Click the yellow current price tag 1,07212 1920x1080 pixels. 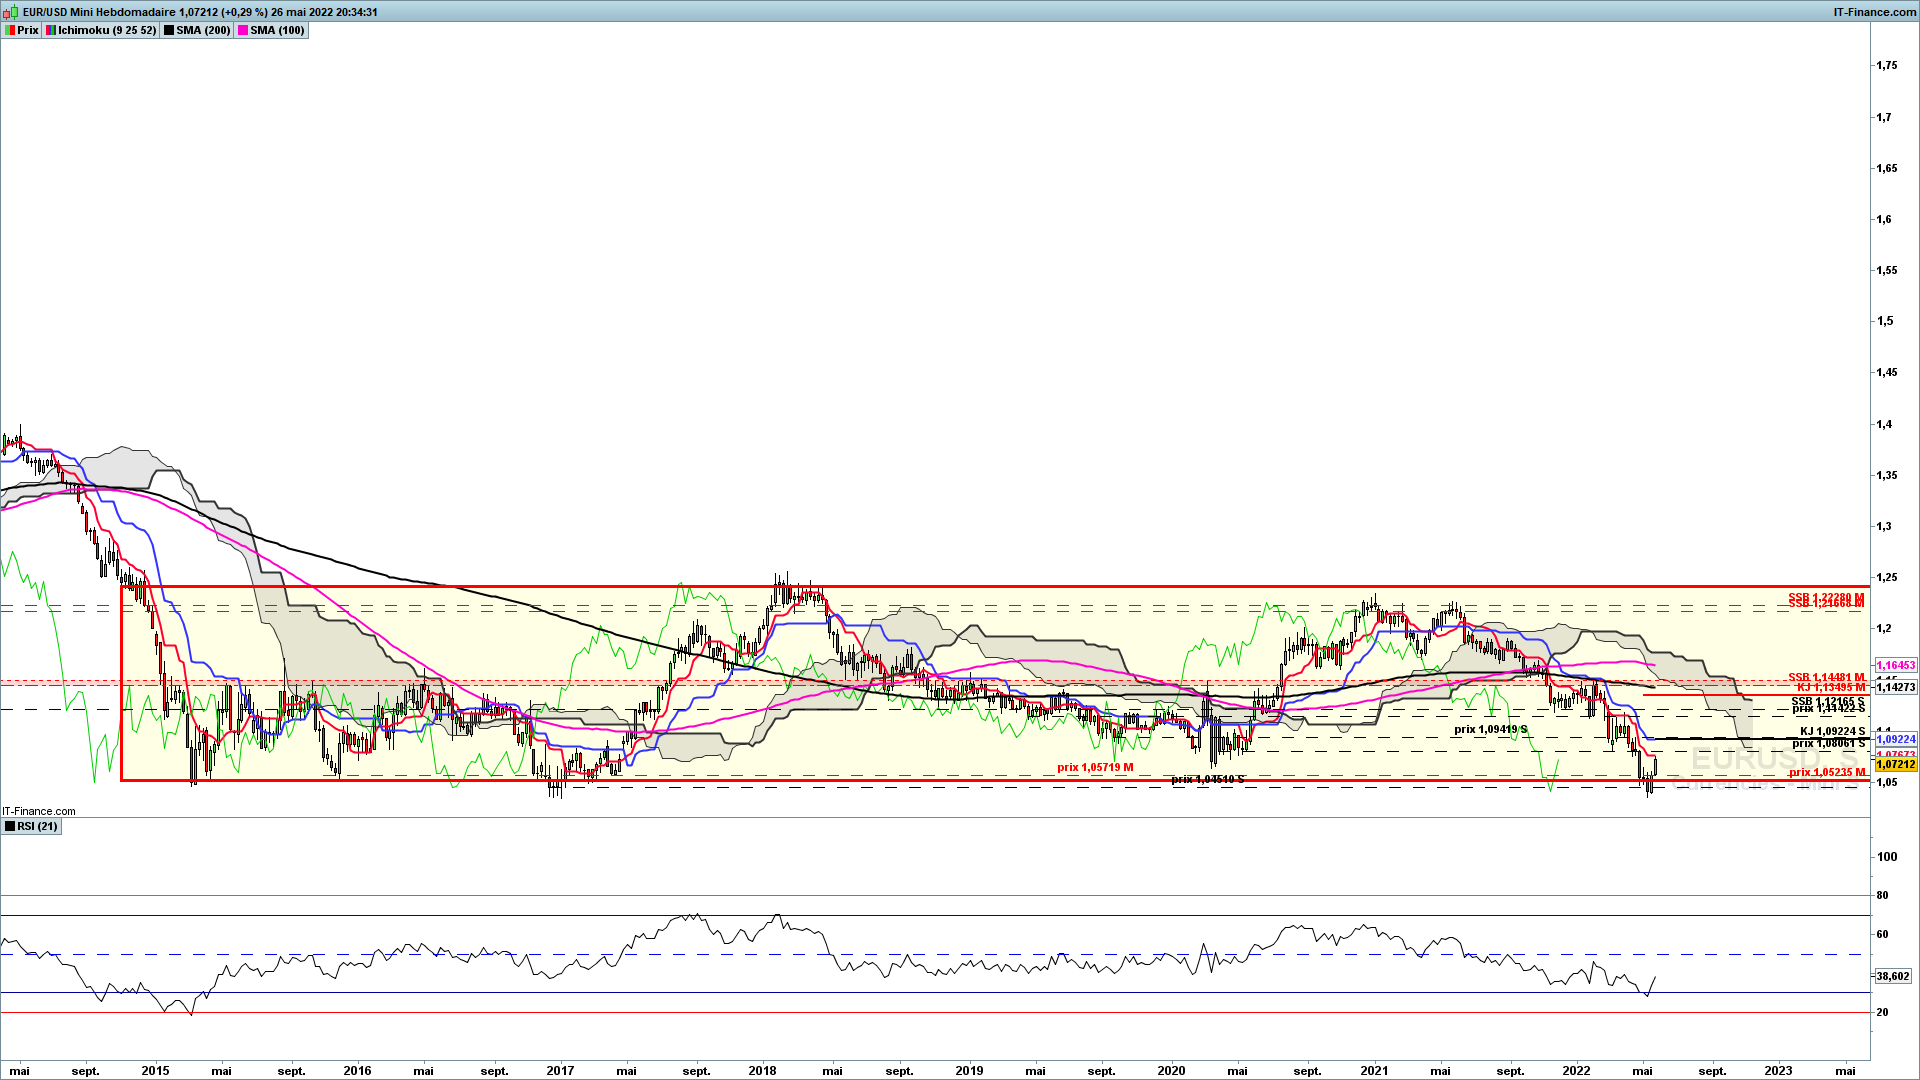pyautogui.click(x=1895, y=765)
